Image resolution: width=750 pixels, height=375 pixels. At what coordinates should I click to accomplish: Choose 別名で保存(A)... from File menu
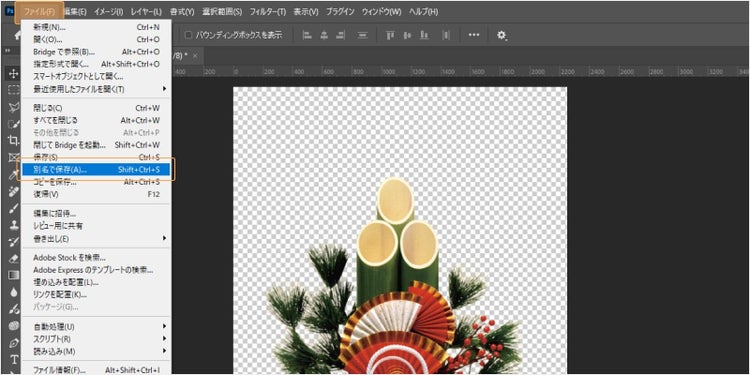point(96,169)
